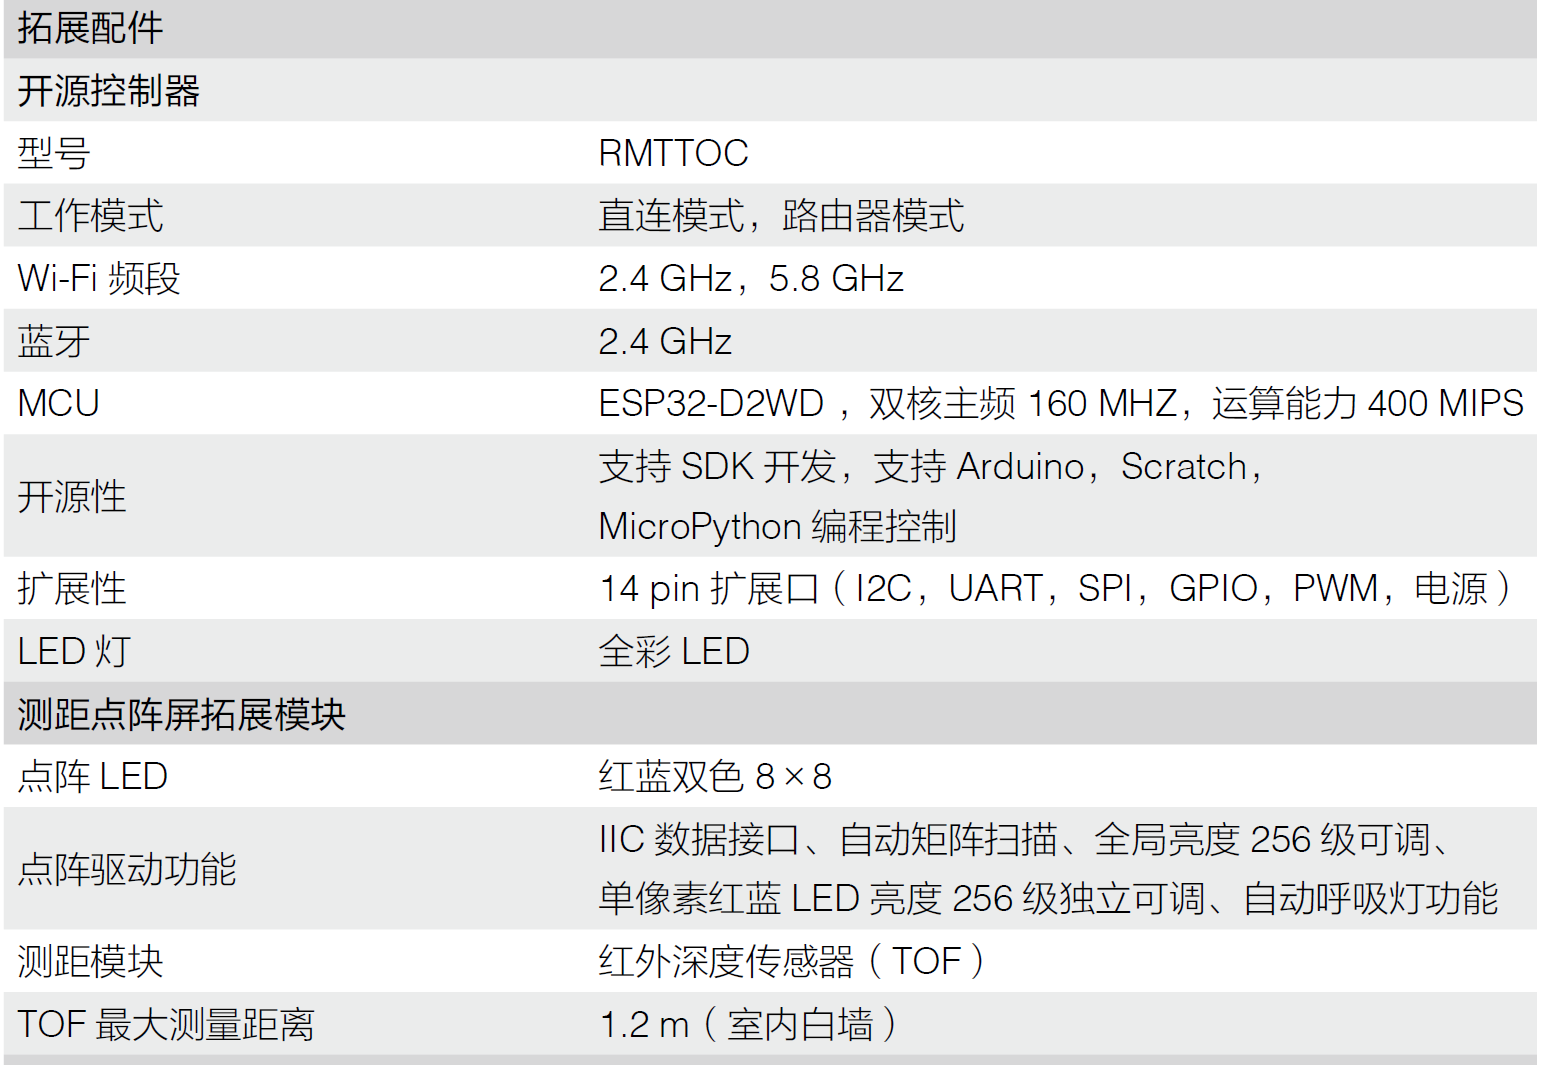Click the model value RMTTOC

(673, 153)
